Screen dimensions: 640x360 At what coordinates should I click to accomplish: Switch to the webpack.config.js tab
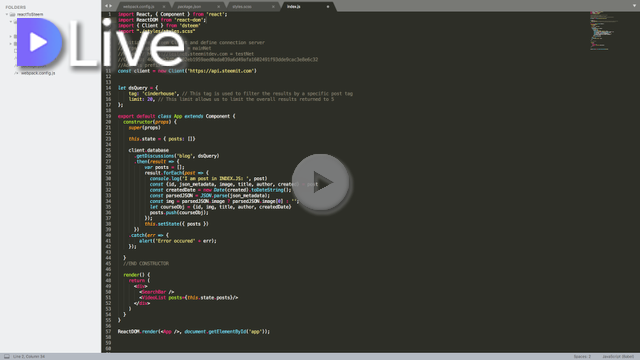(x=139, y=7)
